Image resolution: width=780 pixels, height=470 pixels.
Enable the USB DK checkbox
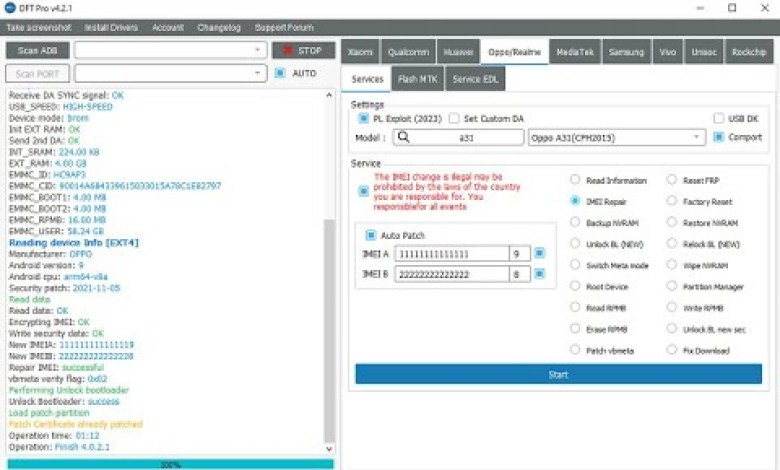pos(718,118)
